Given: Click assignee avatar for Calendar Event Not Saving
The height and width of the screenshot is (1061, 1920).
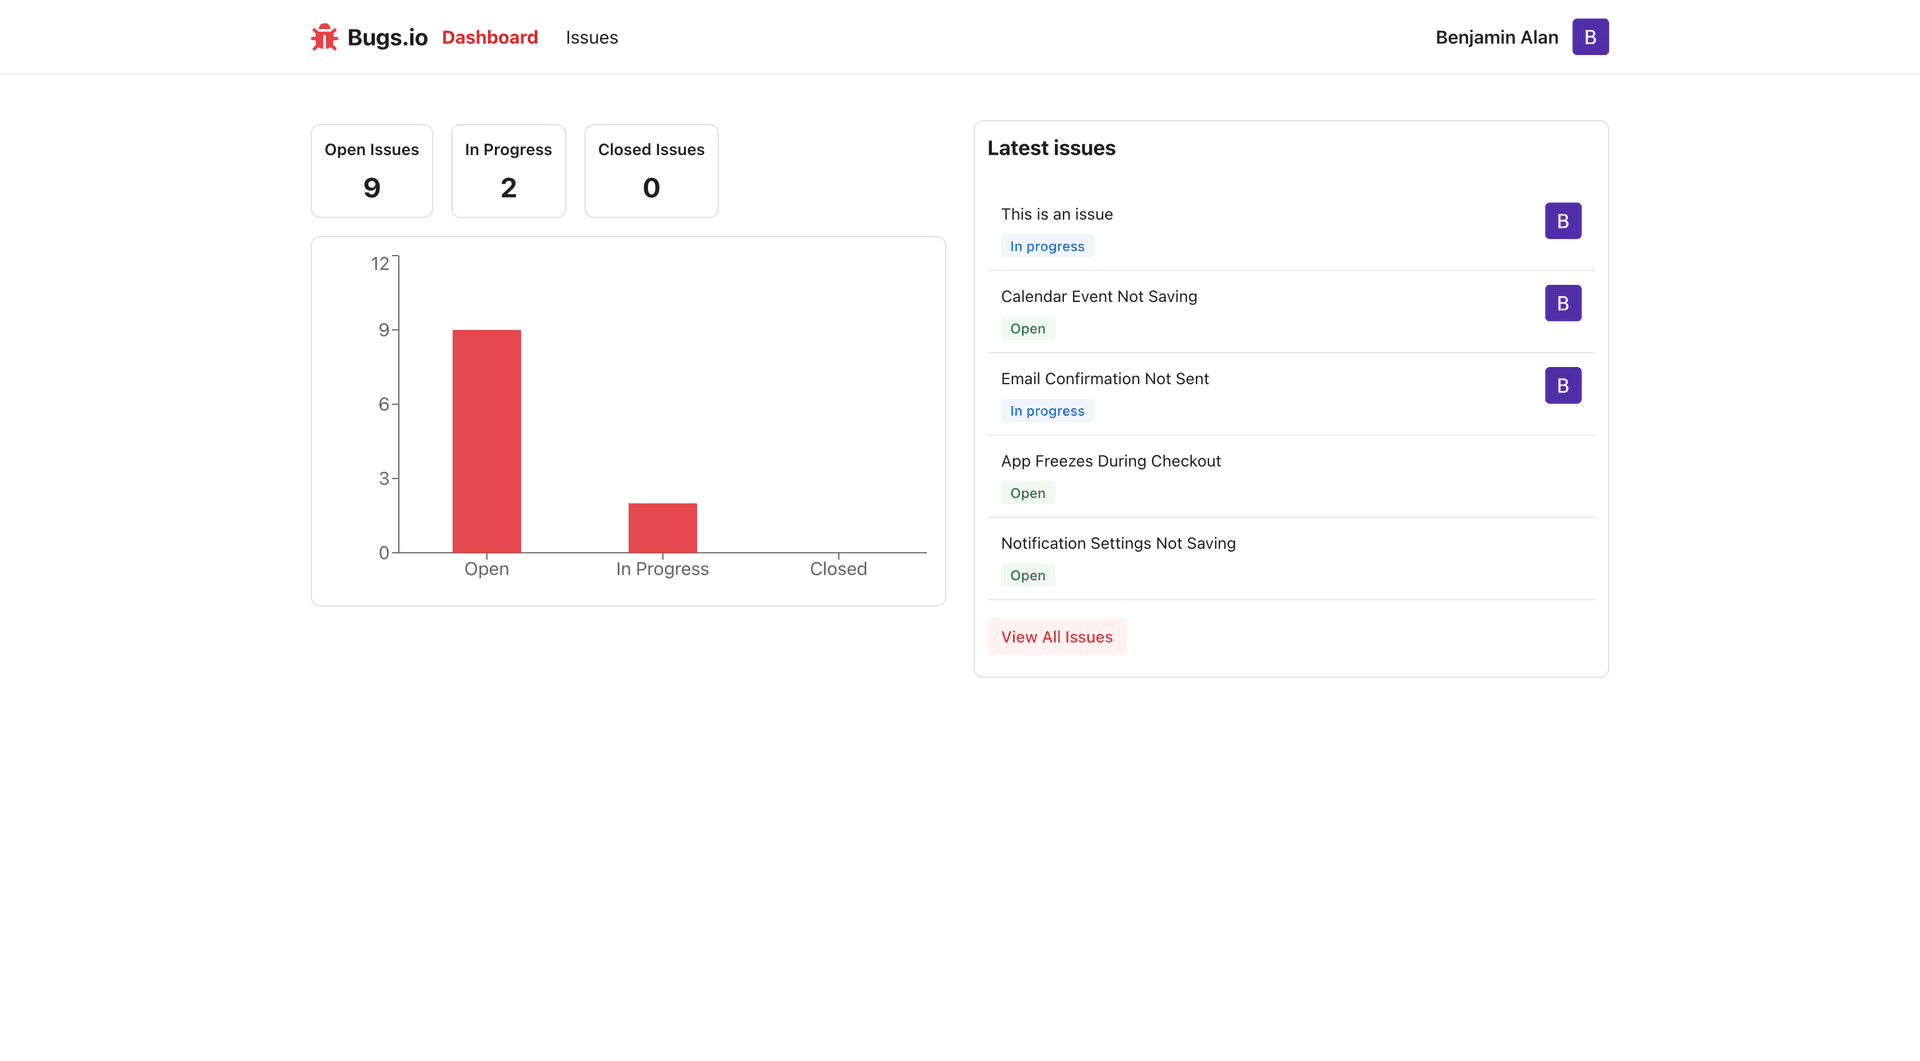Looking at the screenshot, I should pos(1563,303).
